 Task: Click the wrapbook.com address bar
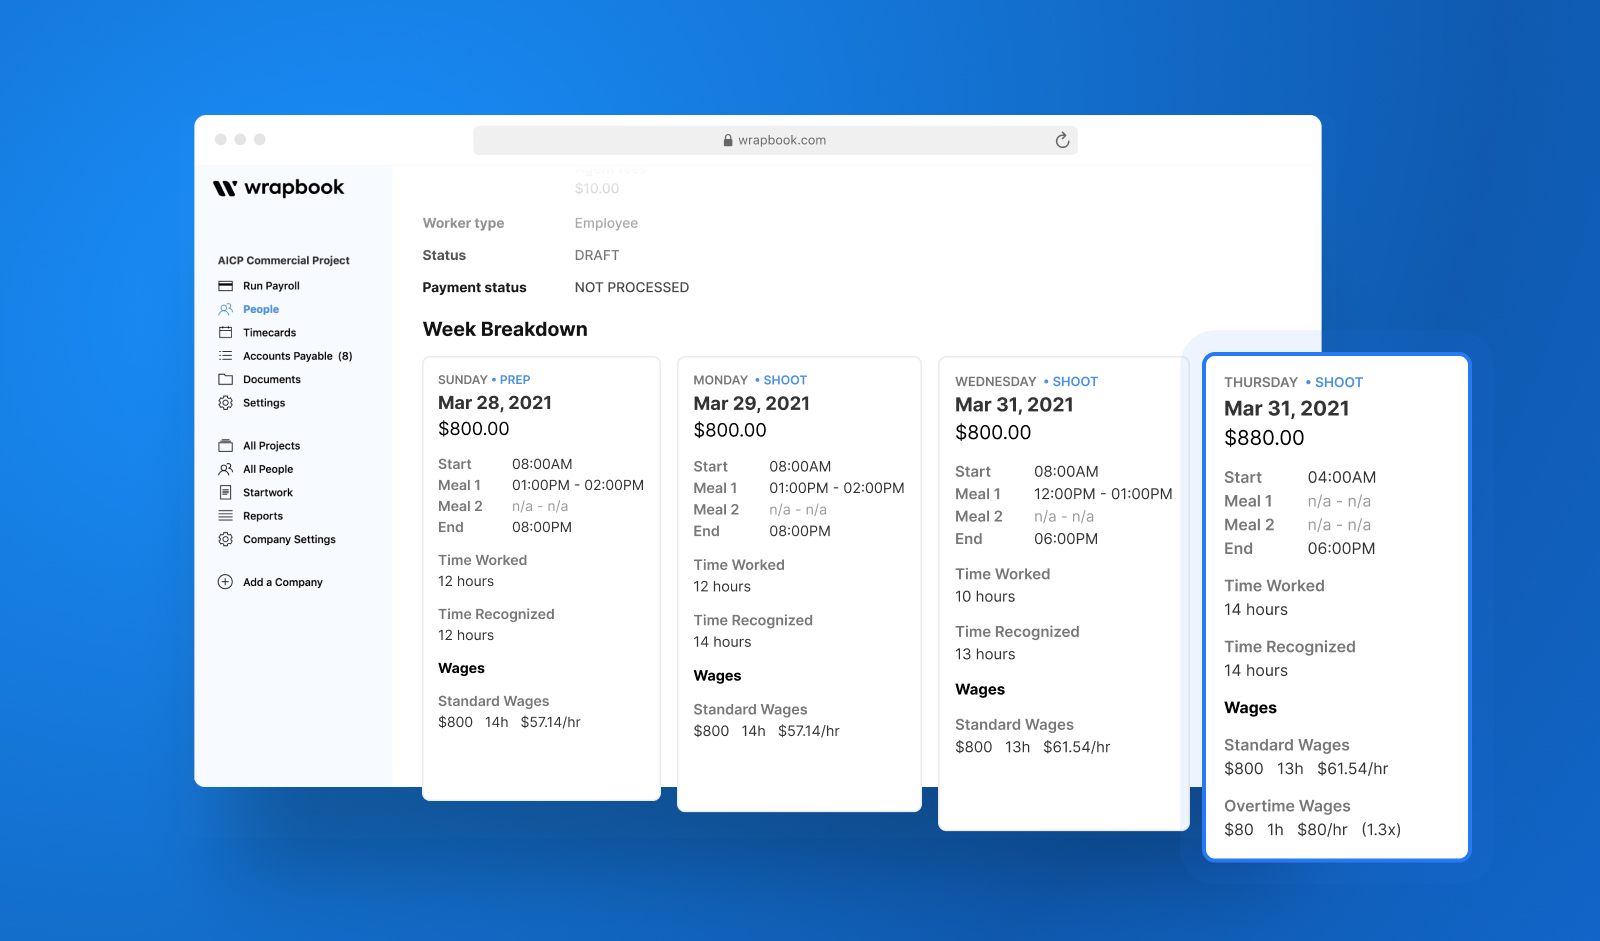tap(775, 140)
